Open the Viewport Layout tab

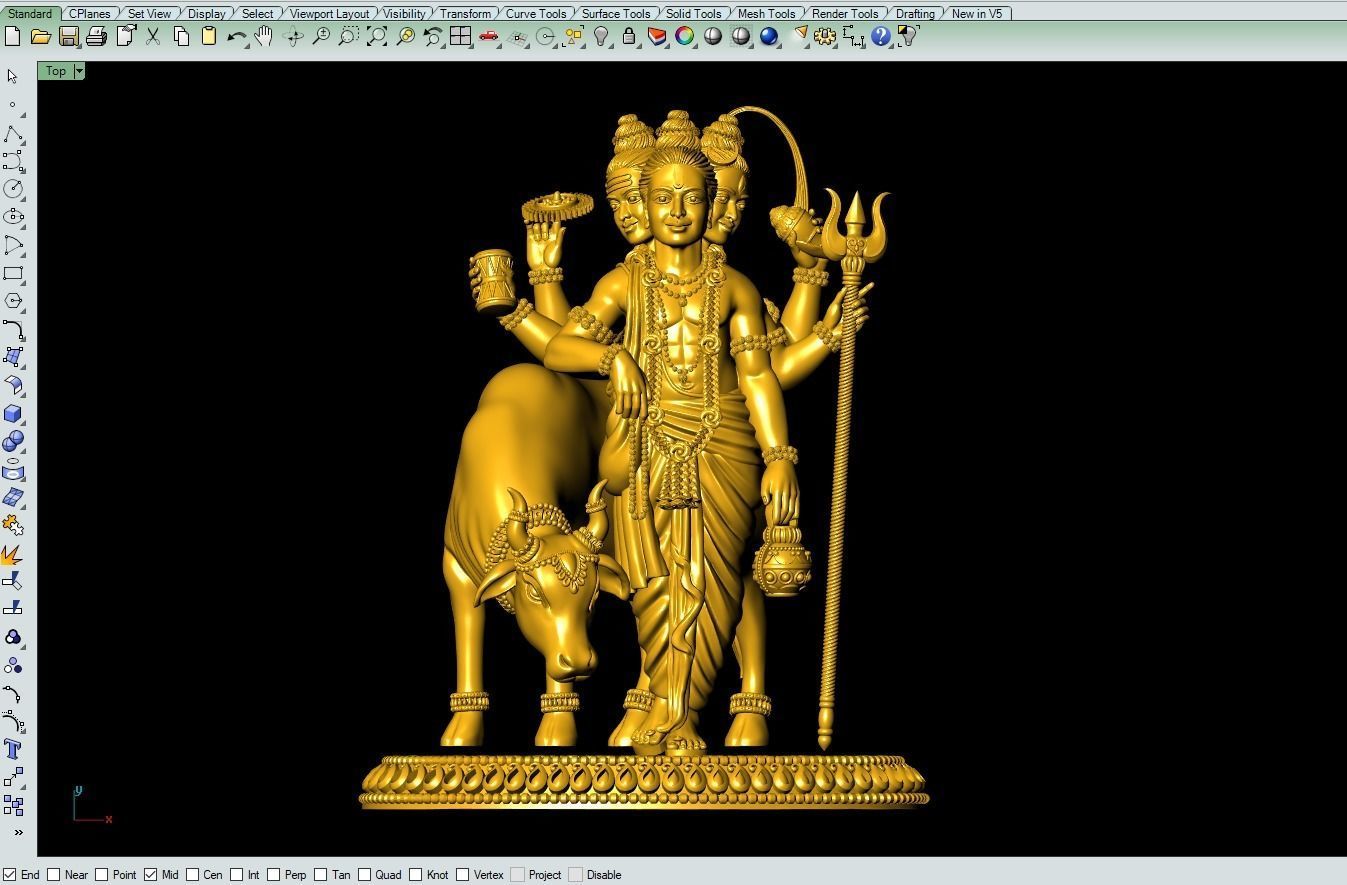click(x=329, y=14)
